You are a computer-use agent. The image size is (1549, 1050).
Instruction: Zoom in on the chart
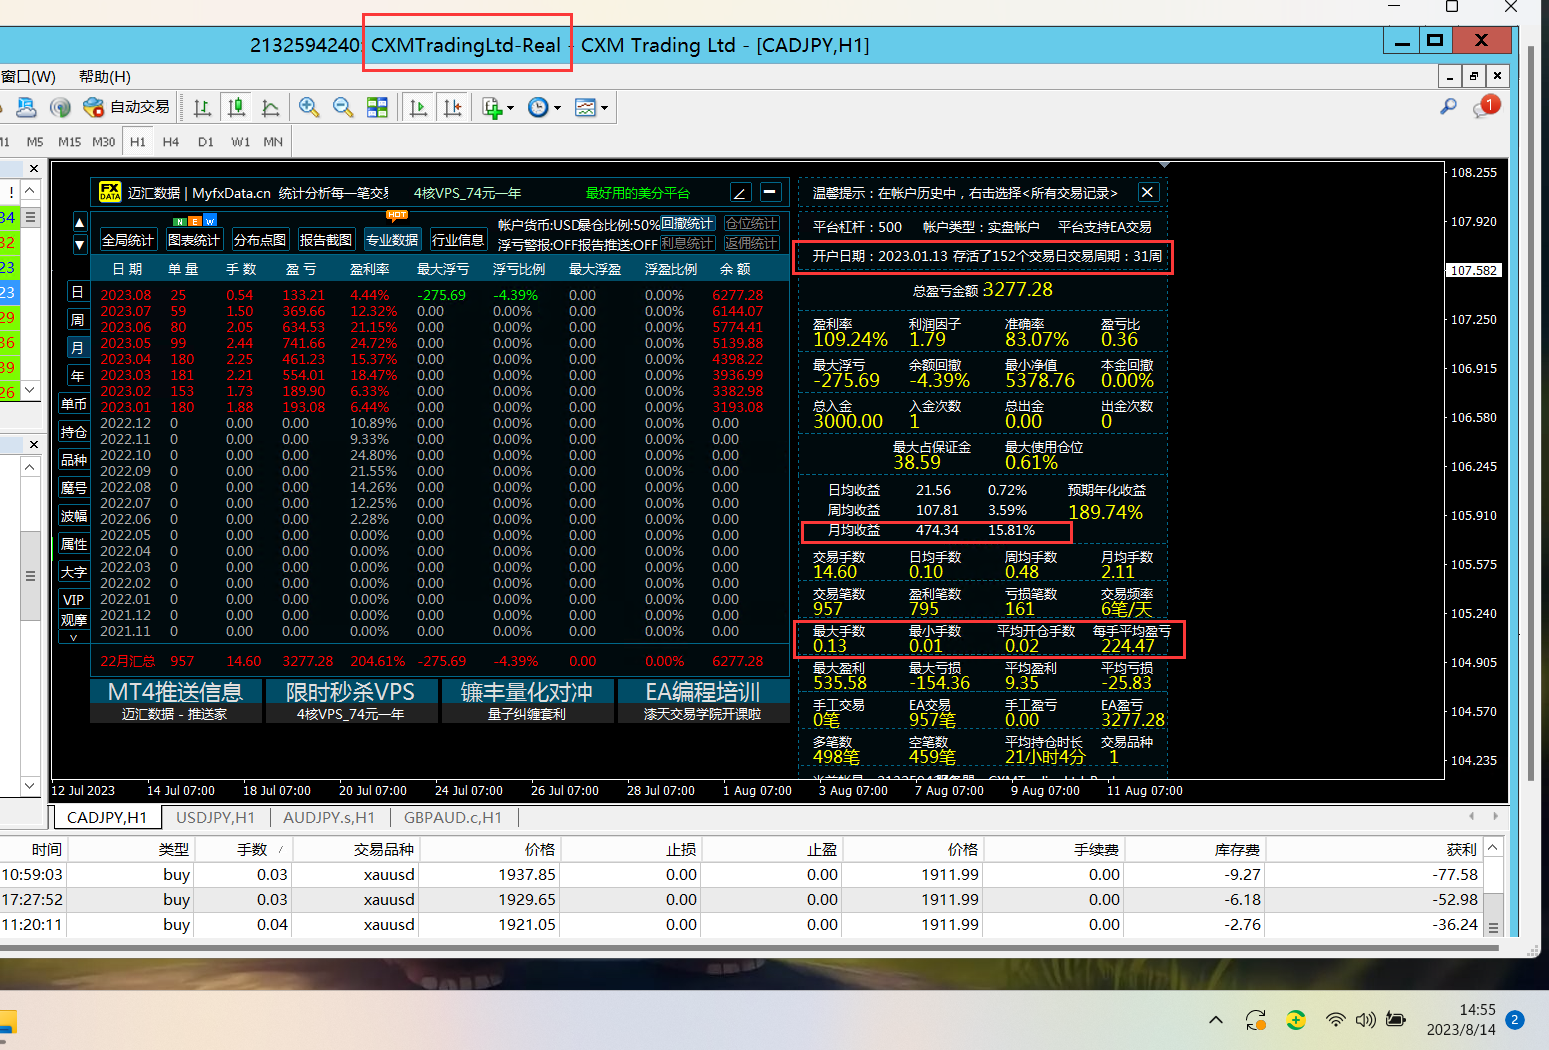pyautogui.click(x=309, y=107)
